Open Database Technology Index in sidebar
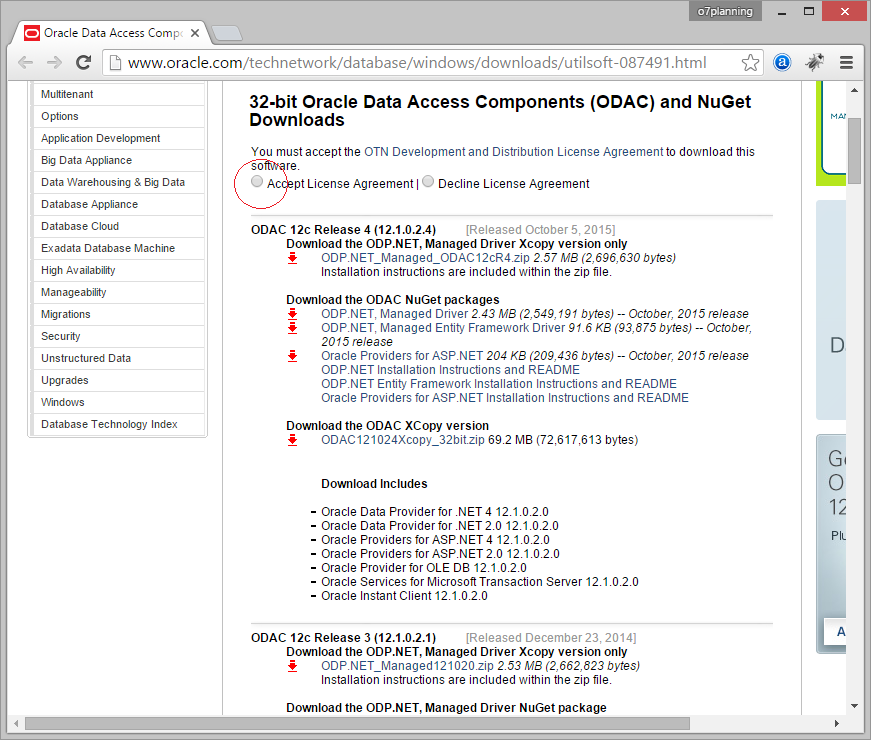Screen dimensions: 871x740 119,424
